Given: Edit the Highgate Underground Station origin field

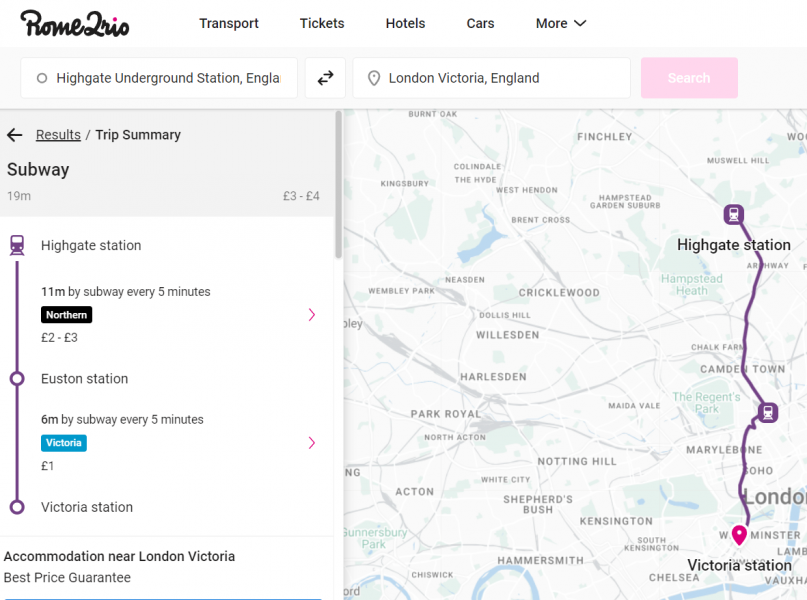Looking at the screenshot, I should coord(159,78).
